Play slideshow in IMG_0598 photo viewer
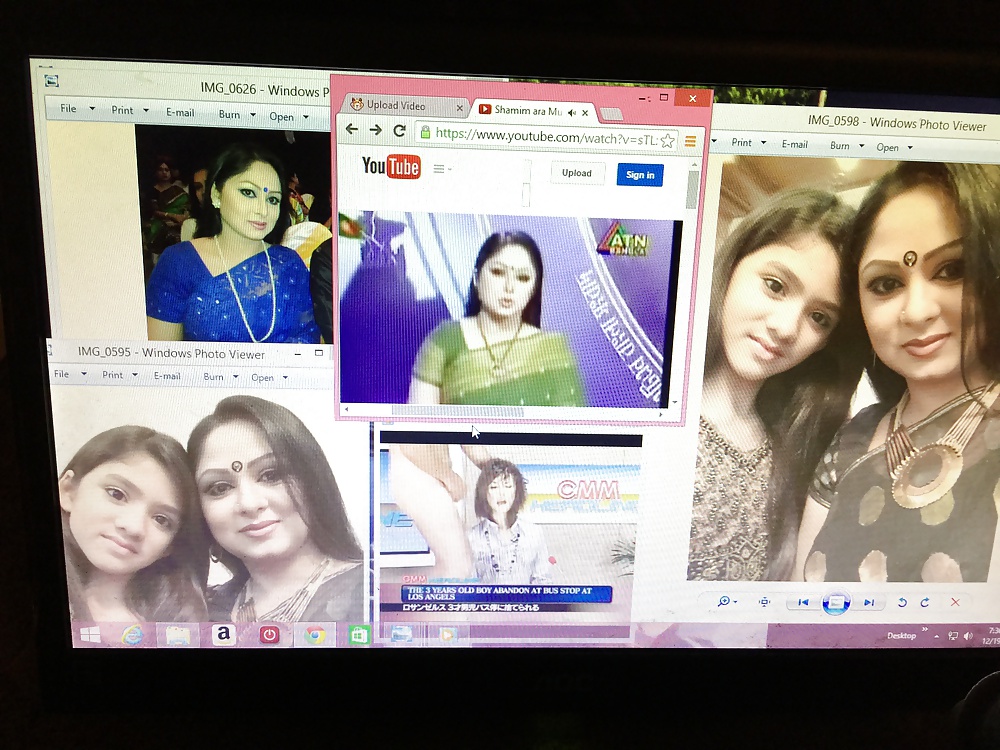The height and width of the screenshot is (750, 1000). pos(835,602)
